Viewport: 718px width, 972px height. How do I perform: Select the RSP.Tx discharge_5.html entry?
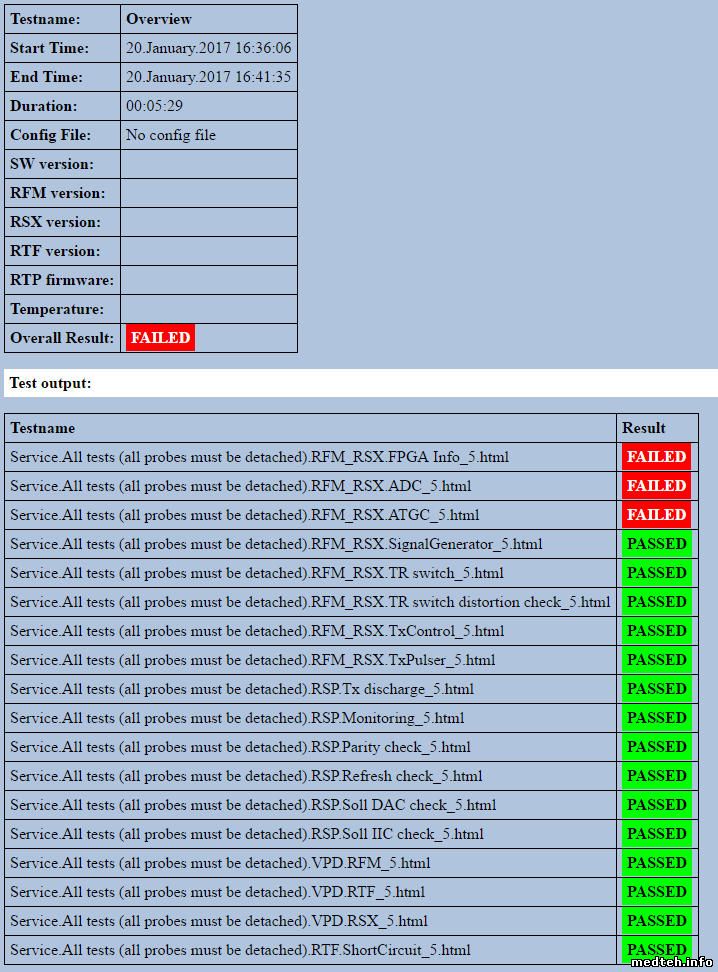pyautogui.click(x=242, y=689)
